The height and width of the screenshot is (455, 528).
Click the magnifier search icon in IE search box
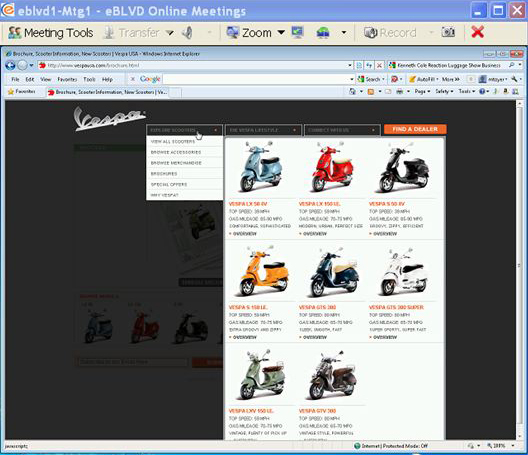(512, 65)
